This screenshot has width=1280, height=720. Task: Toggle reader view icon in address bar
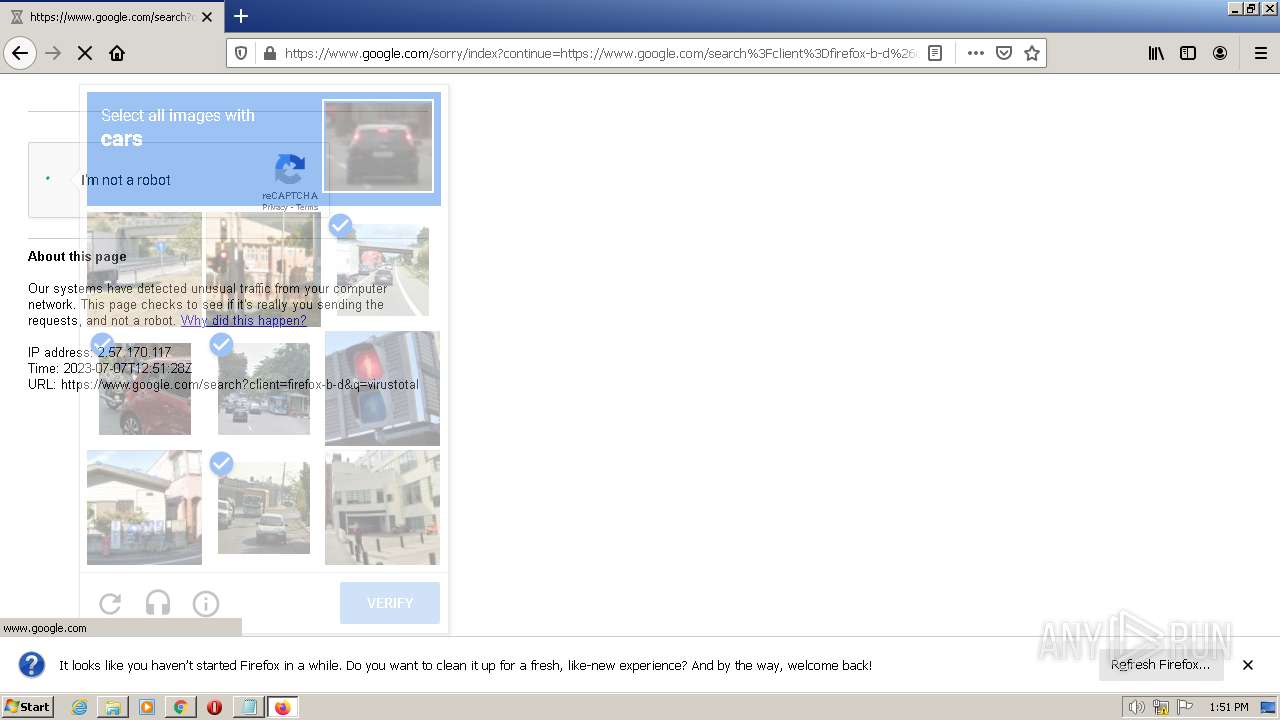[x=935, y=53]
